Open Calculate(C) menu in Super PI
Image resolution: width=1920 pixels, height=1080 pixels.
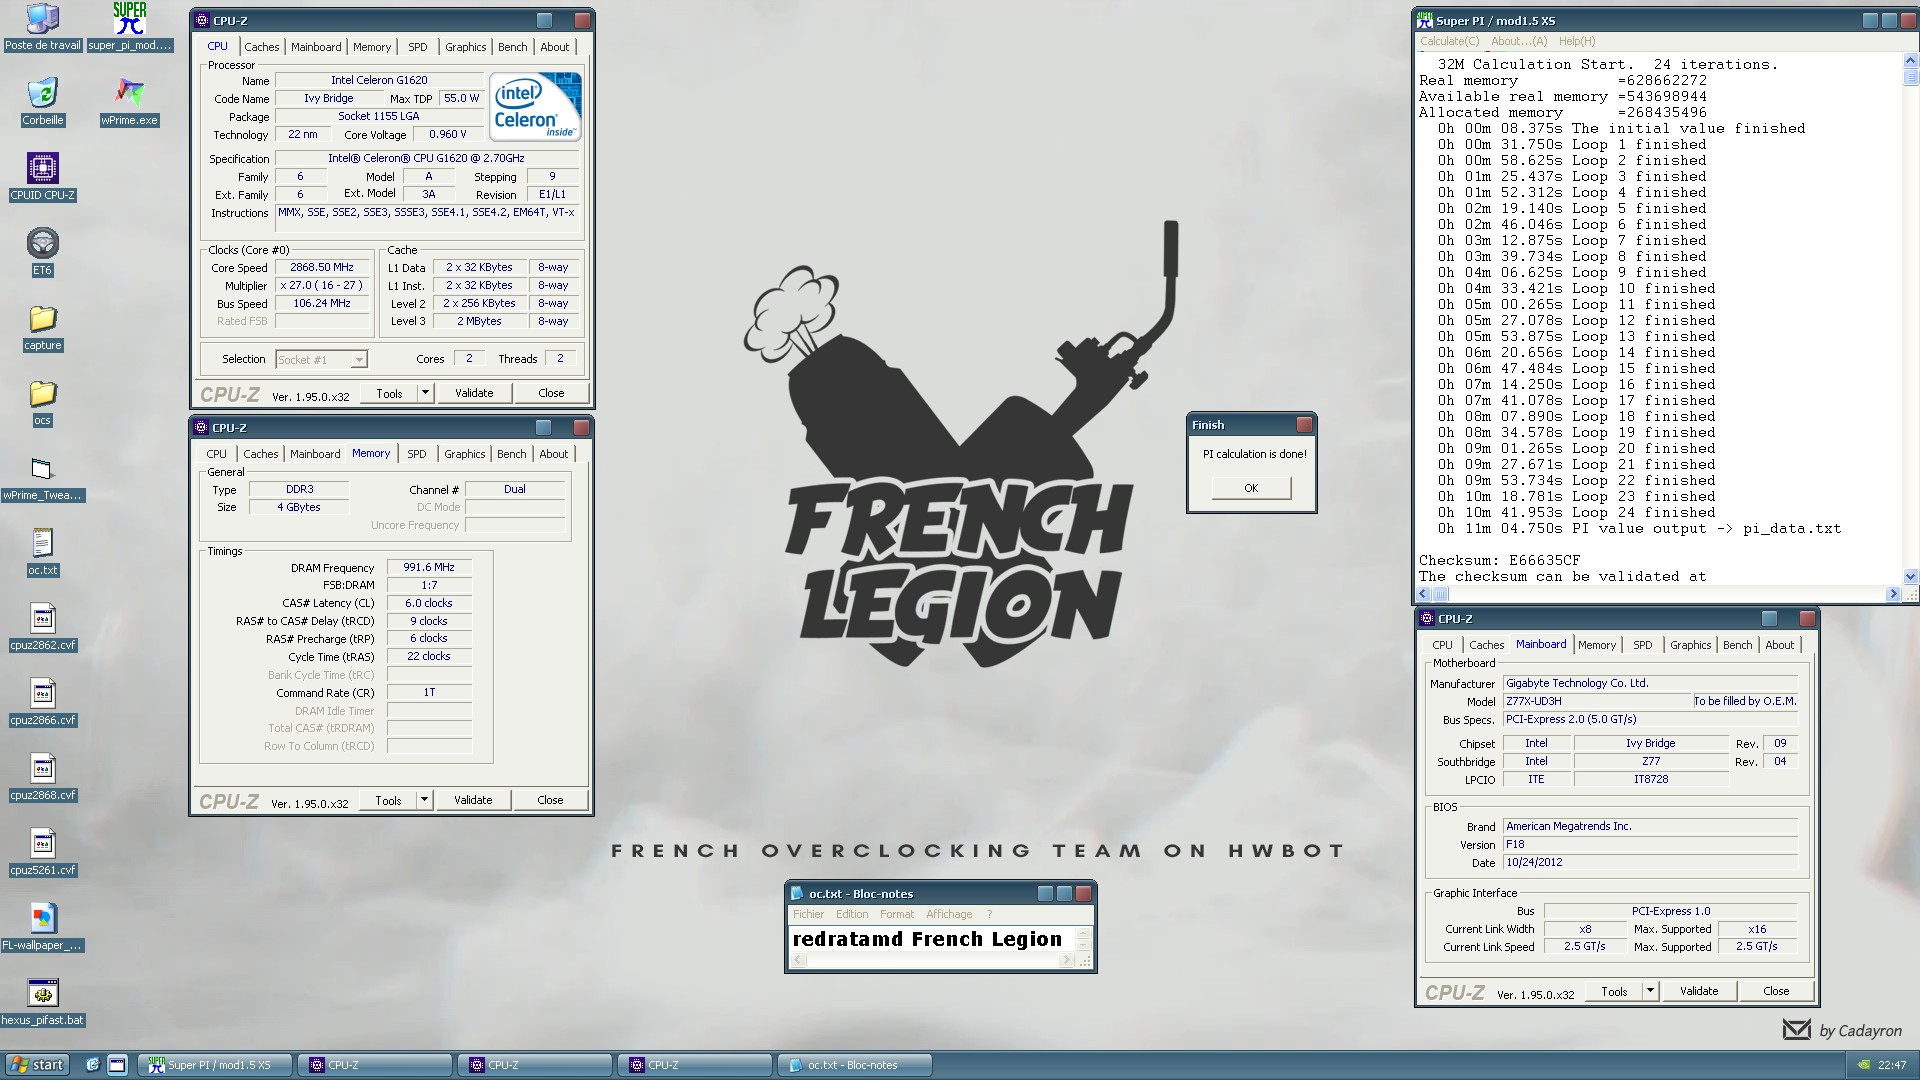tap(1450, 41)
